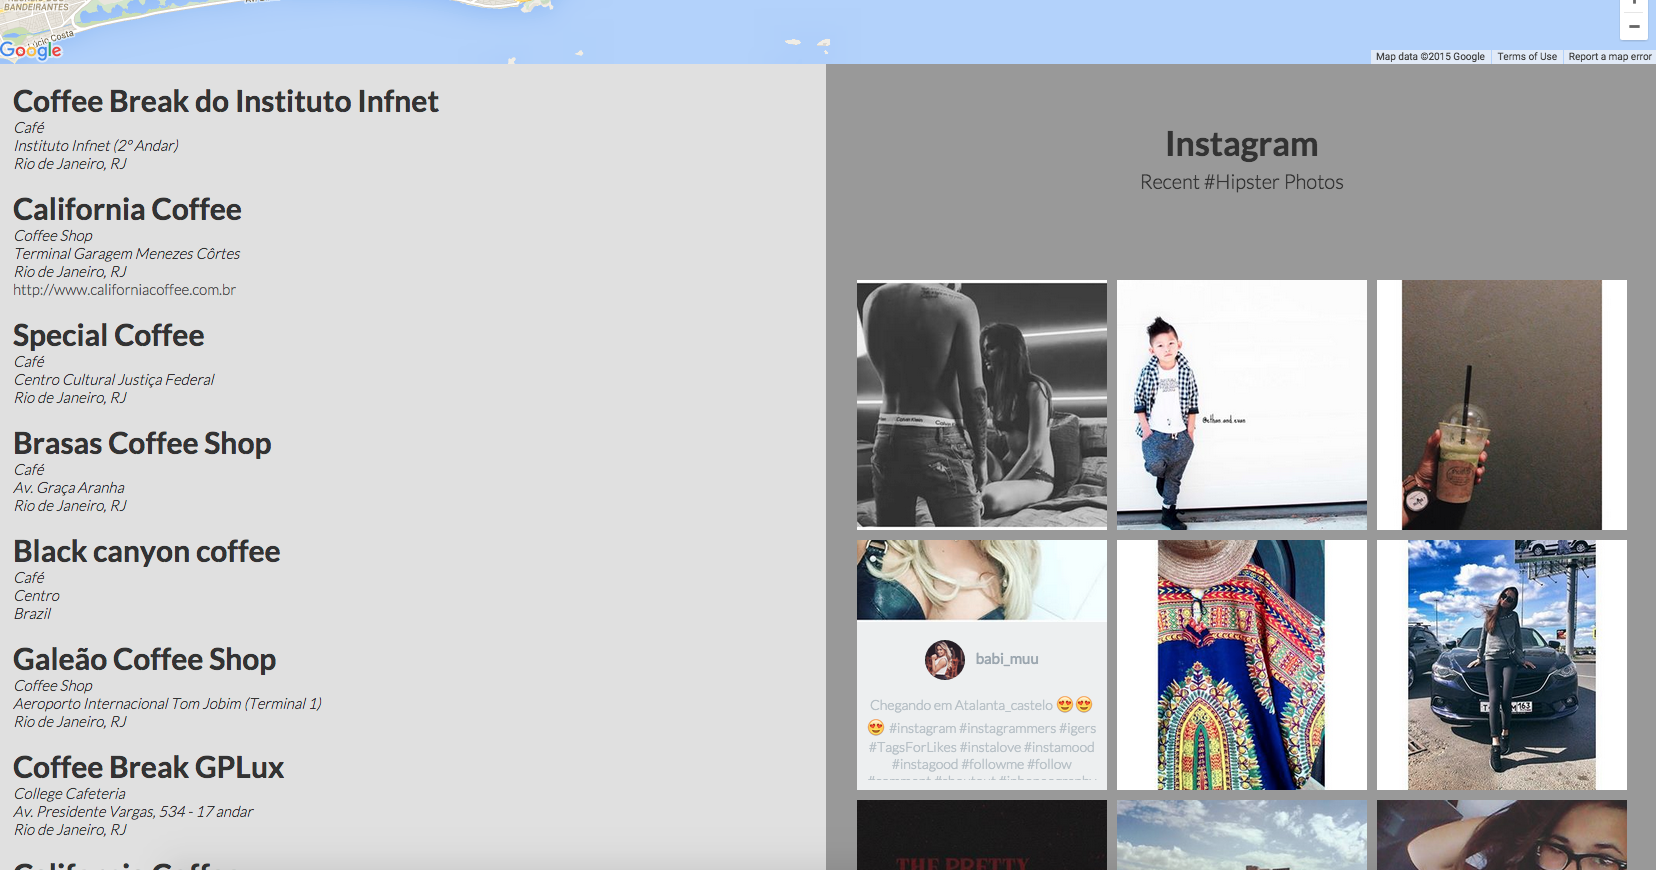1656x870 pixels.
Task: Click the College Cafeteria category label
Action: pyautogui.click(x=70, y=794)
